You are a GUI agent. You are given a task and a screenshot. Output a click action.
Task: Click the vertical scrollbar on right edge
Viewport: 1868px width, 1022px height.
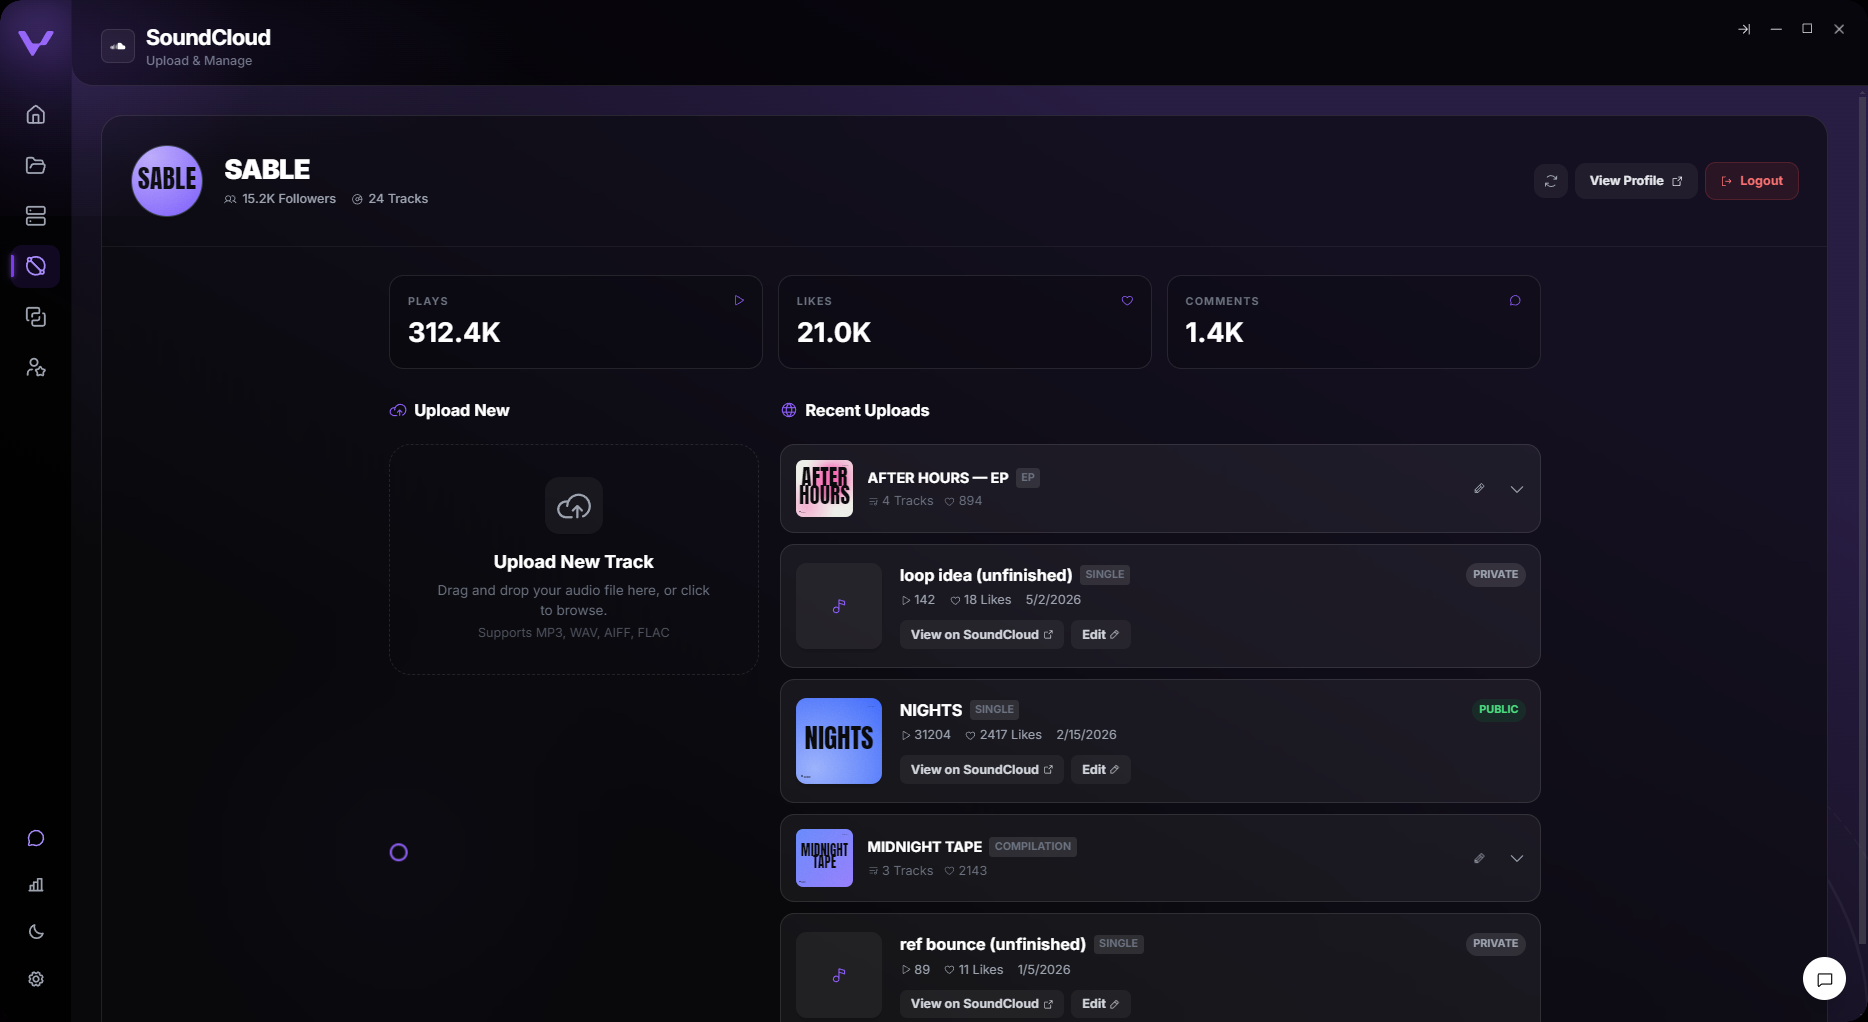pos(1862,520)
